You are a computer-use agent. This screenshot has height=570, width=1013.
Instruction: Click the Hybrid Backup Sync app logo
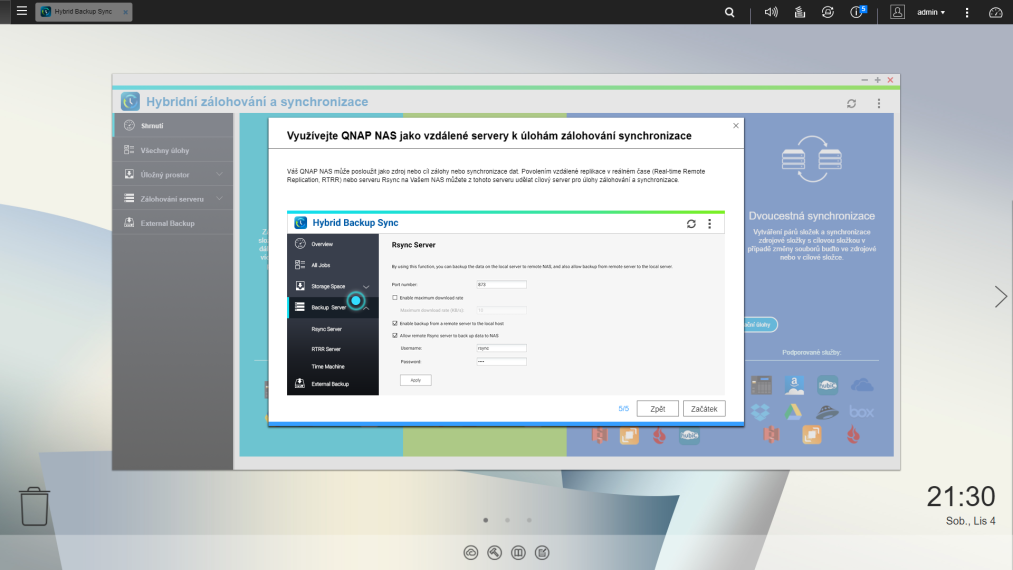130,101
